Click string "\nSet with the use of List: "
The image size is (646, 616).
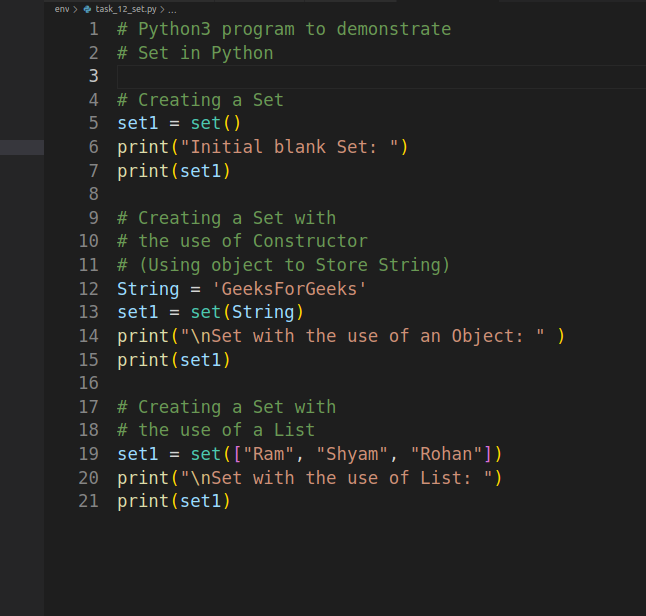coord(336,478)
